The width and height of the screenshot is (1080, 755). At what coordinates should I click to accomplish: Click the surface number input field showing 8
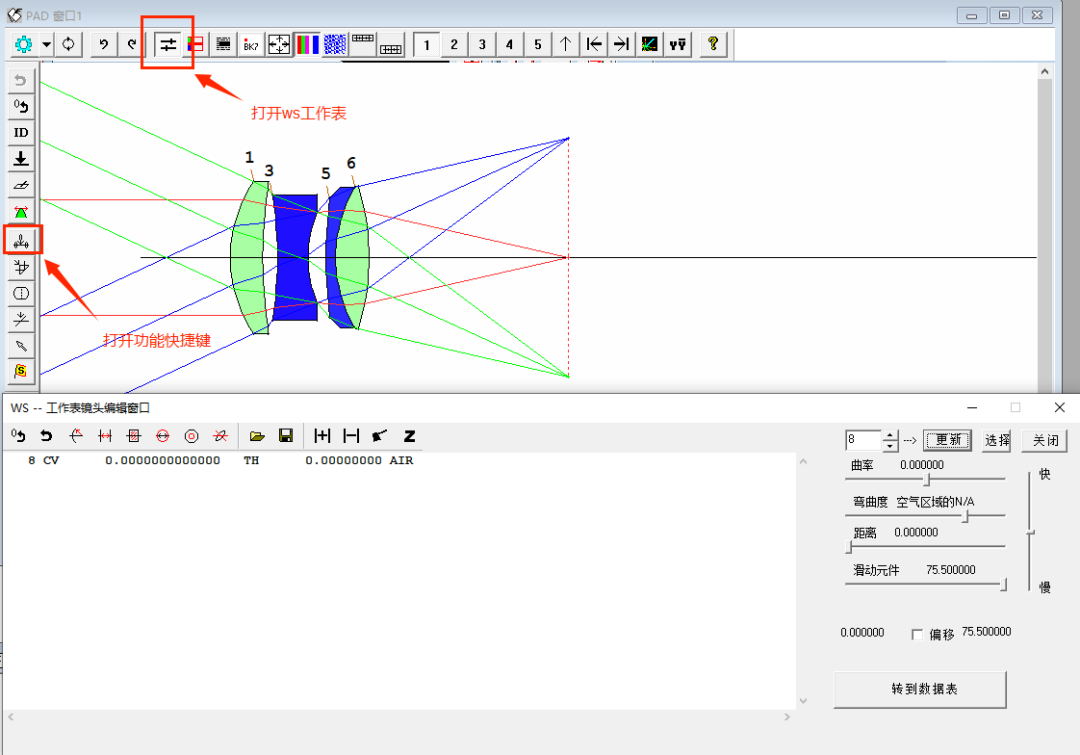[863, 439]
